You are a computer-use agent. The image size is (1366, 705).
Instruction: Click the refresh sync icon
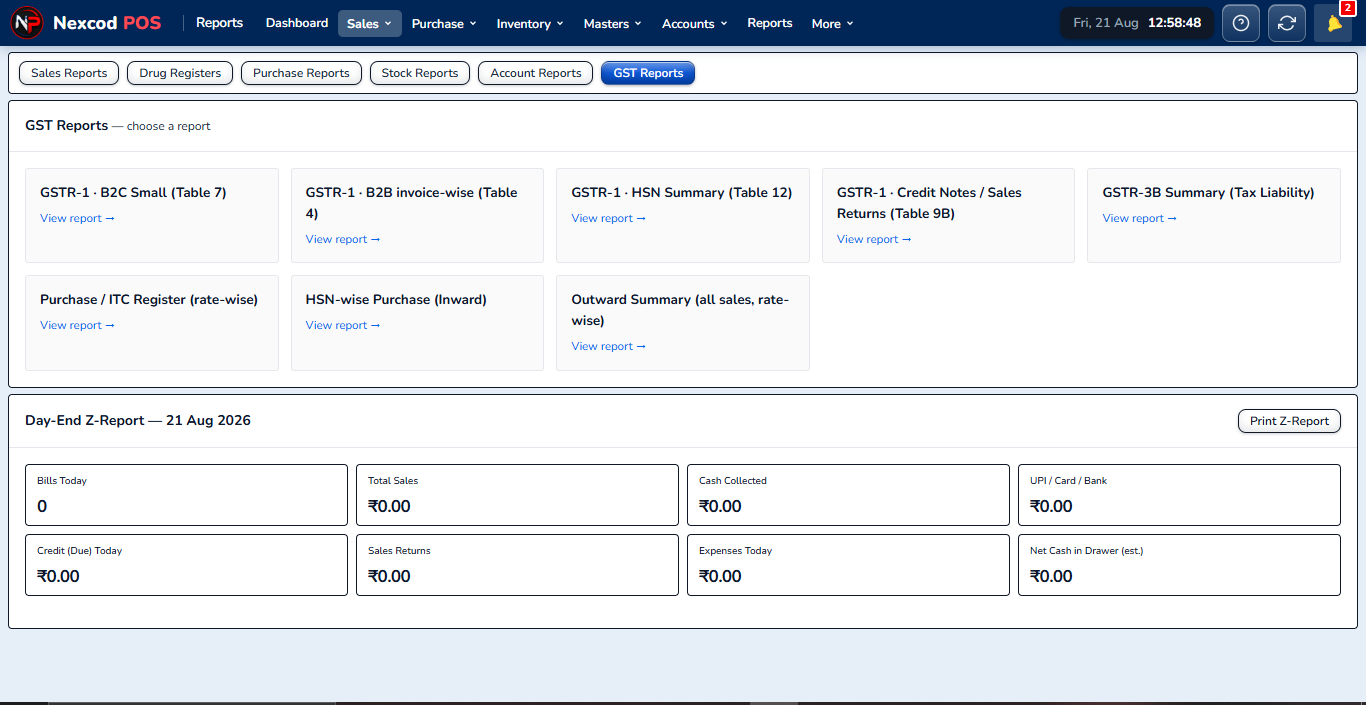pyautogui.click(x=1287, y=23)
